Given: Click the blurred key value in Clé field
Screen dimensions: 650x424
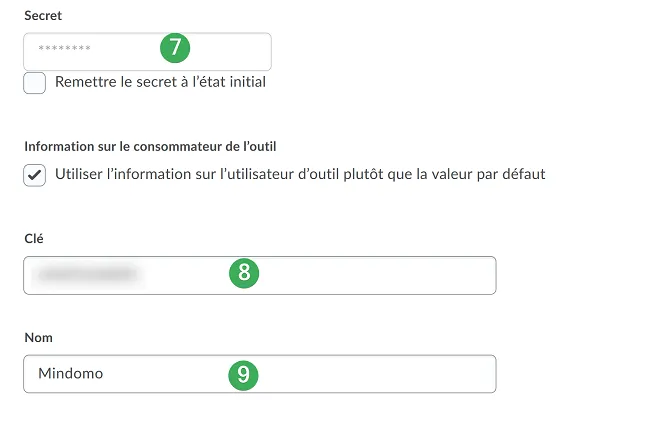Looking at the screenshot, I should click(x=88, y=274).
